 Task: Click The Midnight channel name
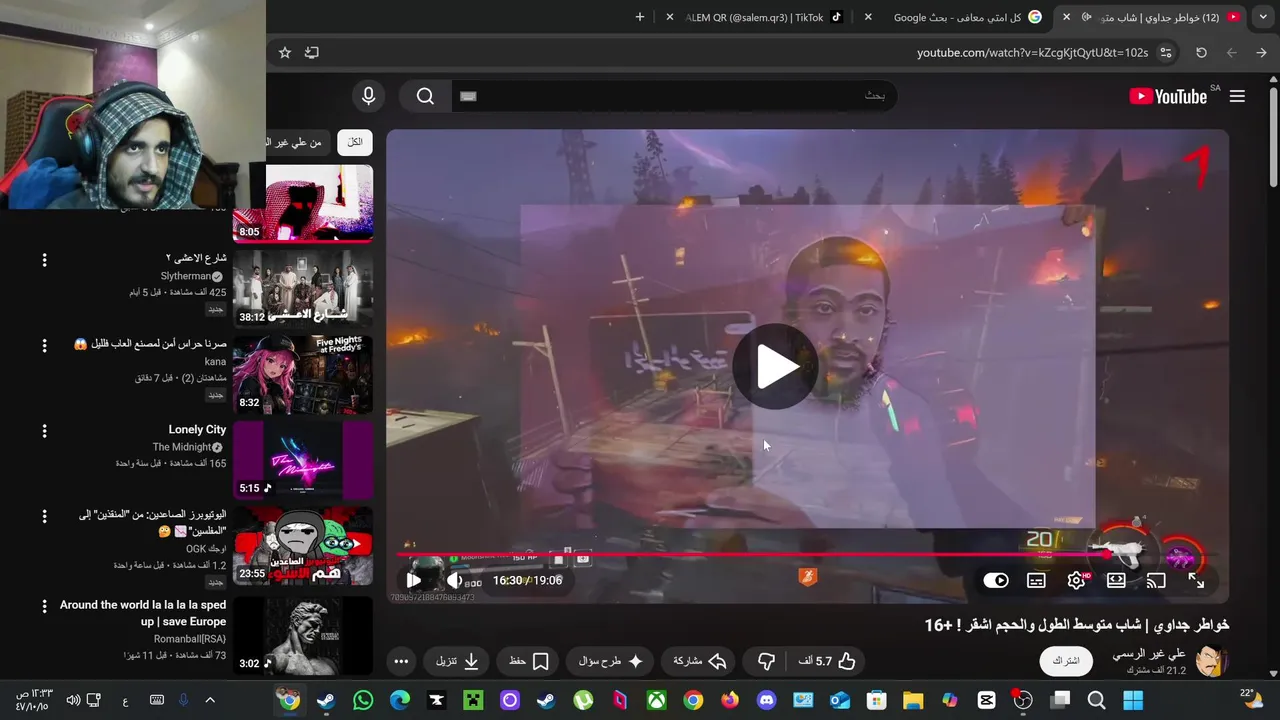click(x=181, y=447)
